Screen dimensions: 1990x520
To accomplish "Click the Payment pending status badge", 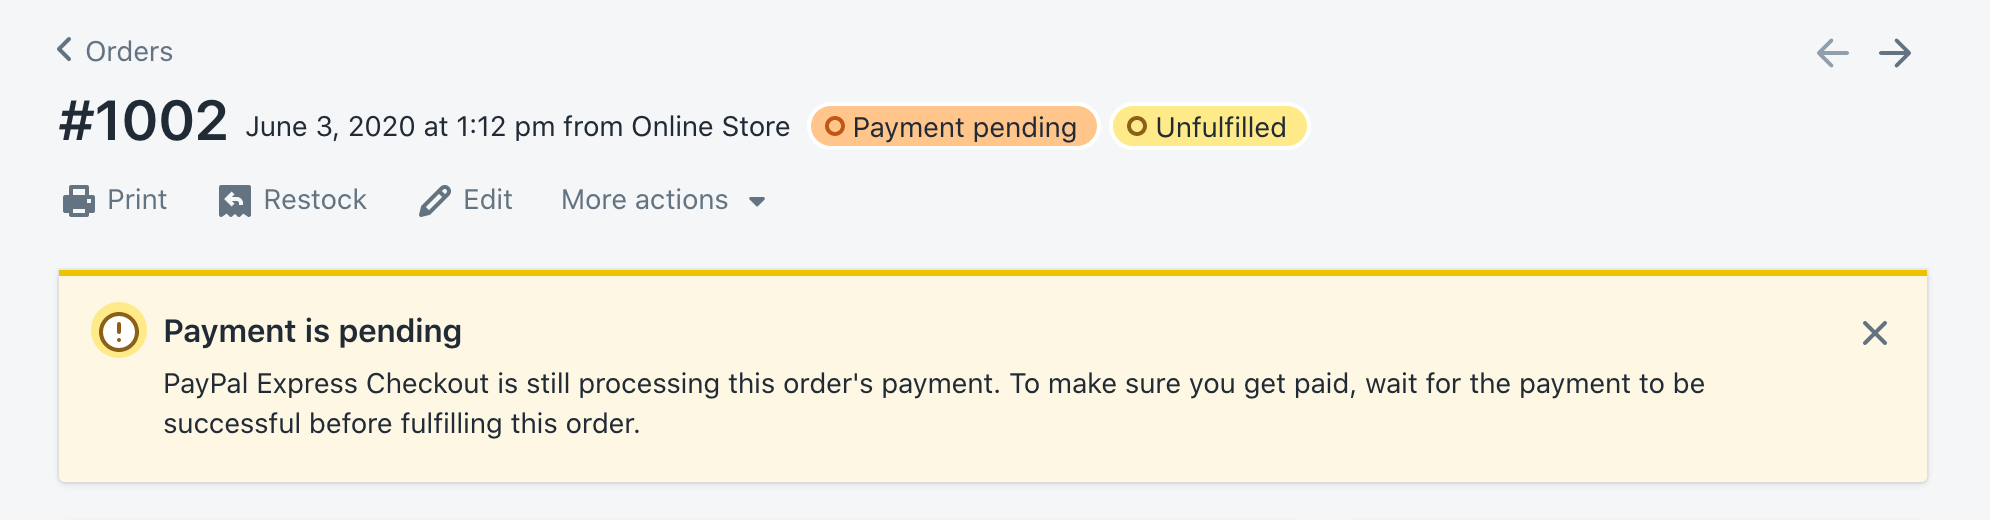I will tap(954, 127).
